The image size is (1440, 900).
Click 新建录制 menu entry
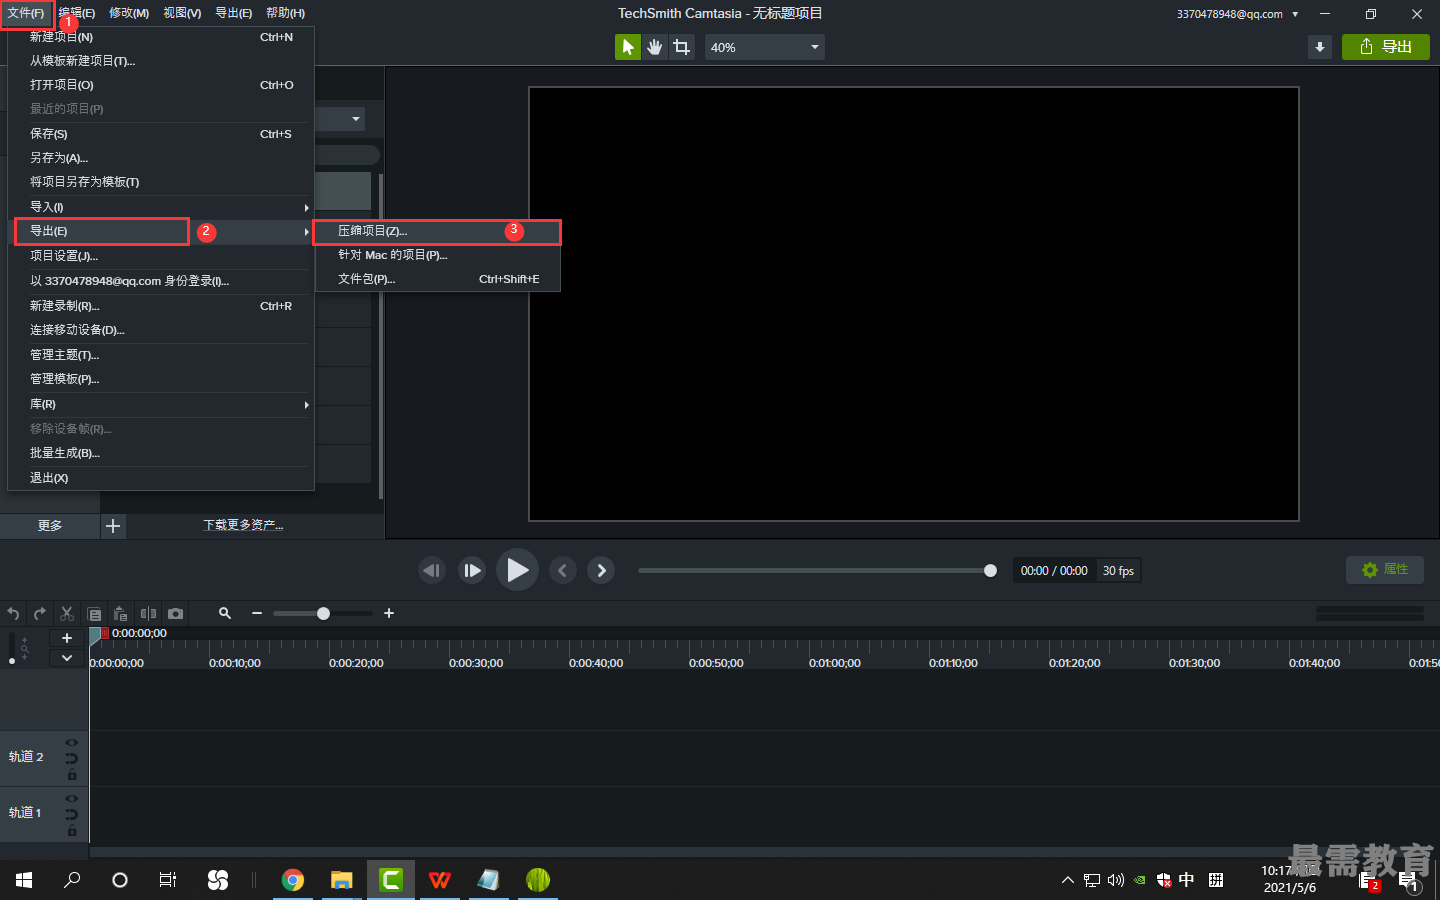(161, 306)
